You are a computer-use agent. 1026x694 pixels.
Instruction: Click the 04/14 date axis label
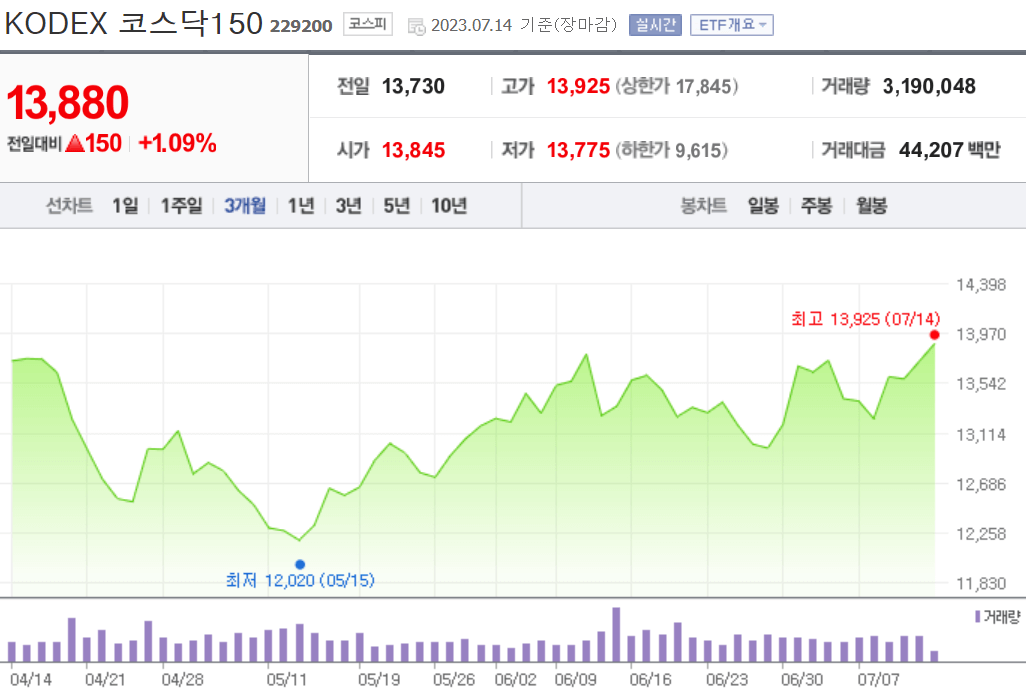pyautogui.click(x=31, y=680)
